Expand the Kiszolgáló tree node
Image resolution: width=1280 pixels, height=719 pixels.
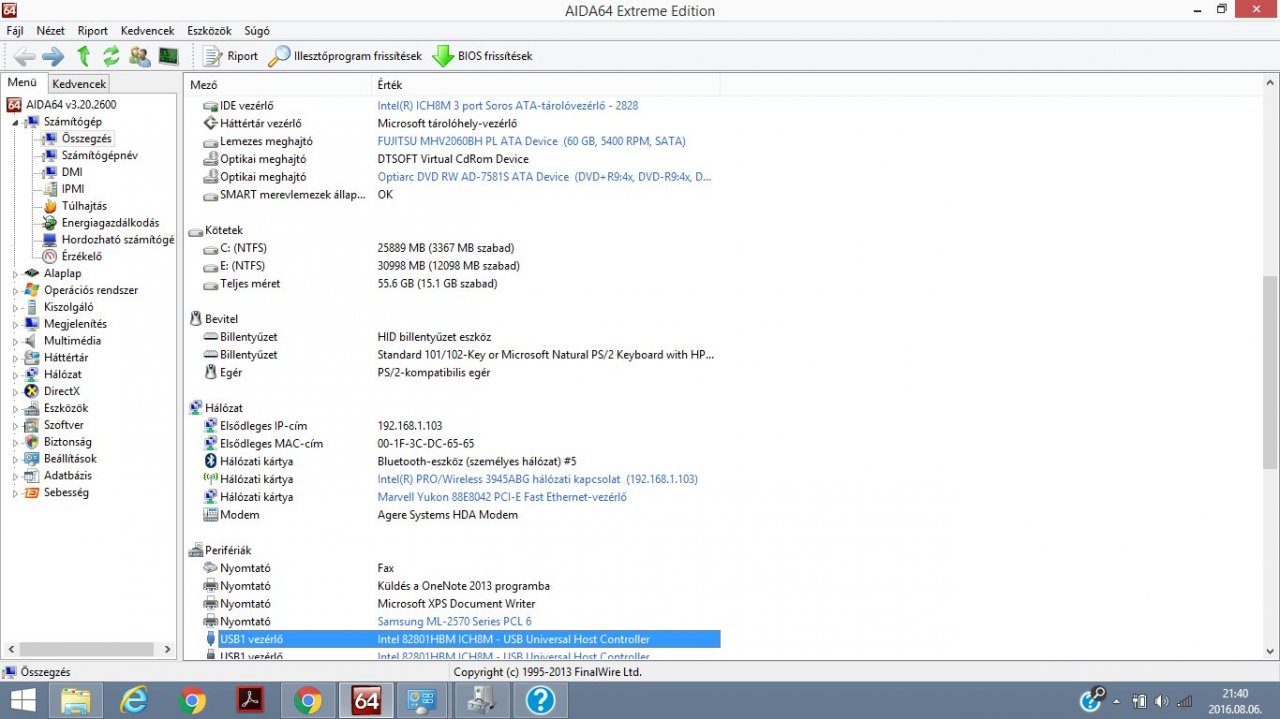click(x=15, y=307)
